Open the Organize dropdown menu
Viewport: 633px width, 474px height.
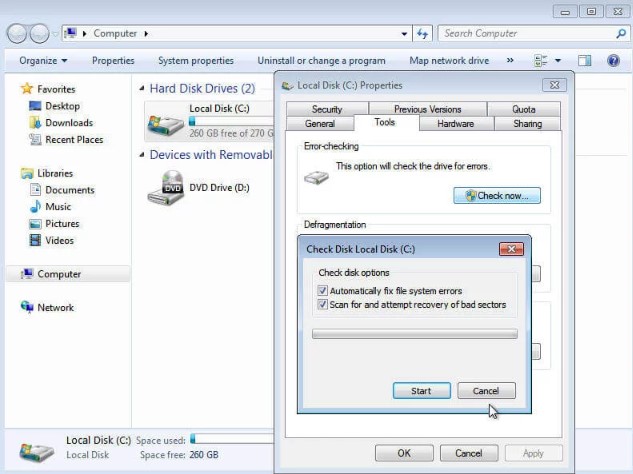click(43, 61)
